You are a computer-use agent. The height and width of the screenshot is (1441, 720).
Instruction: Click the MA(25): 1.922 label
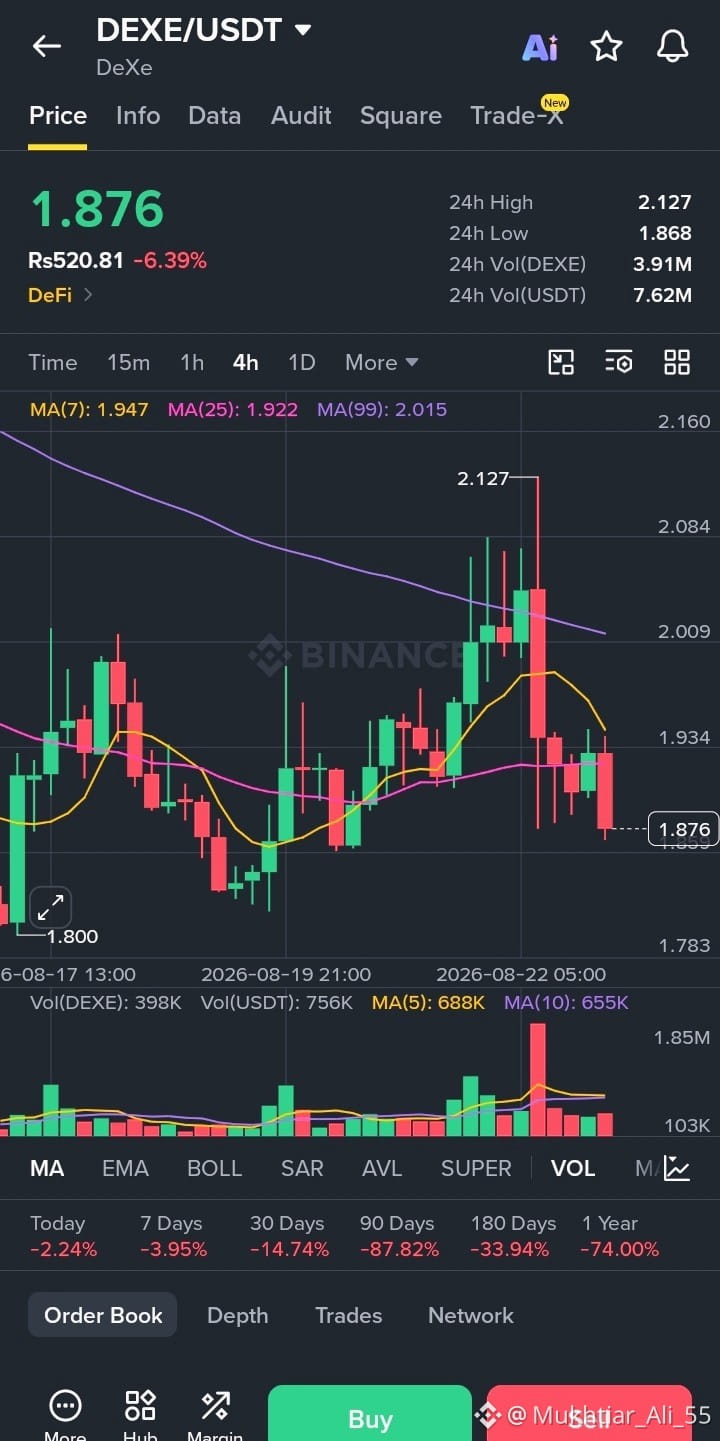point(233,409)
